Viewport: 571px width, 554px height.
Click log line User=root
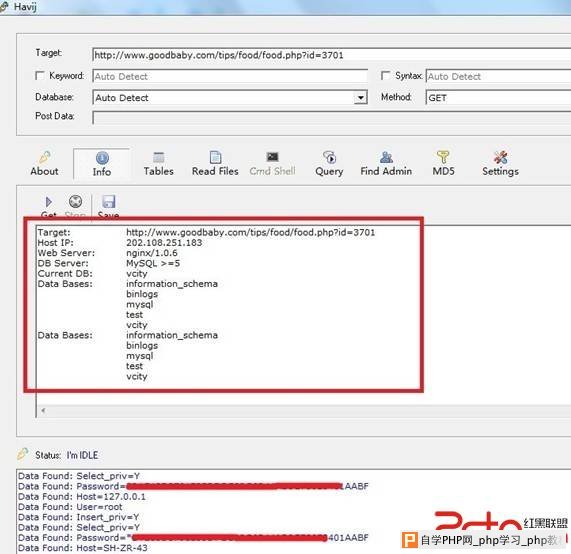(x=70, y=507)
